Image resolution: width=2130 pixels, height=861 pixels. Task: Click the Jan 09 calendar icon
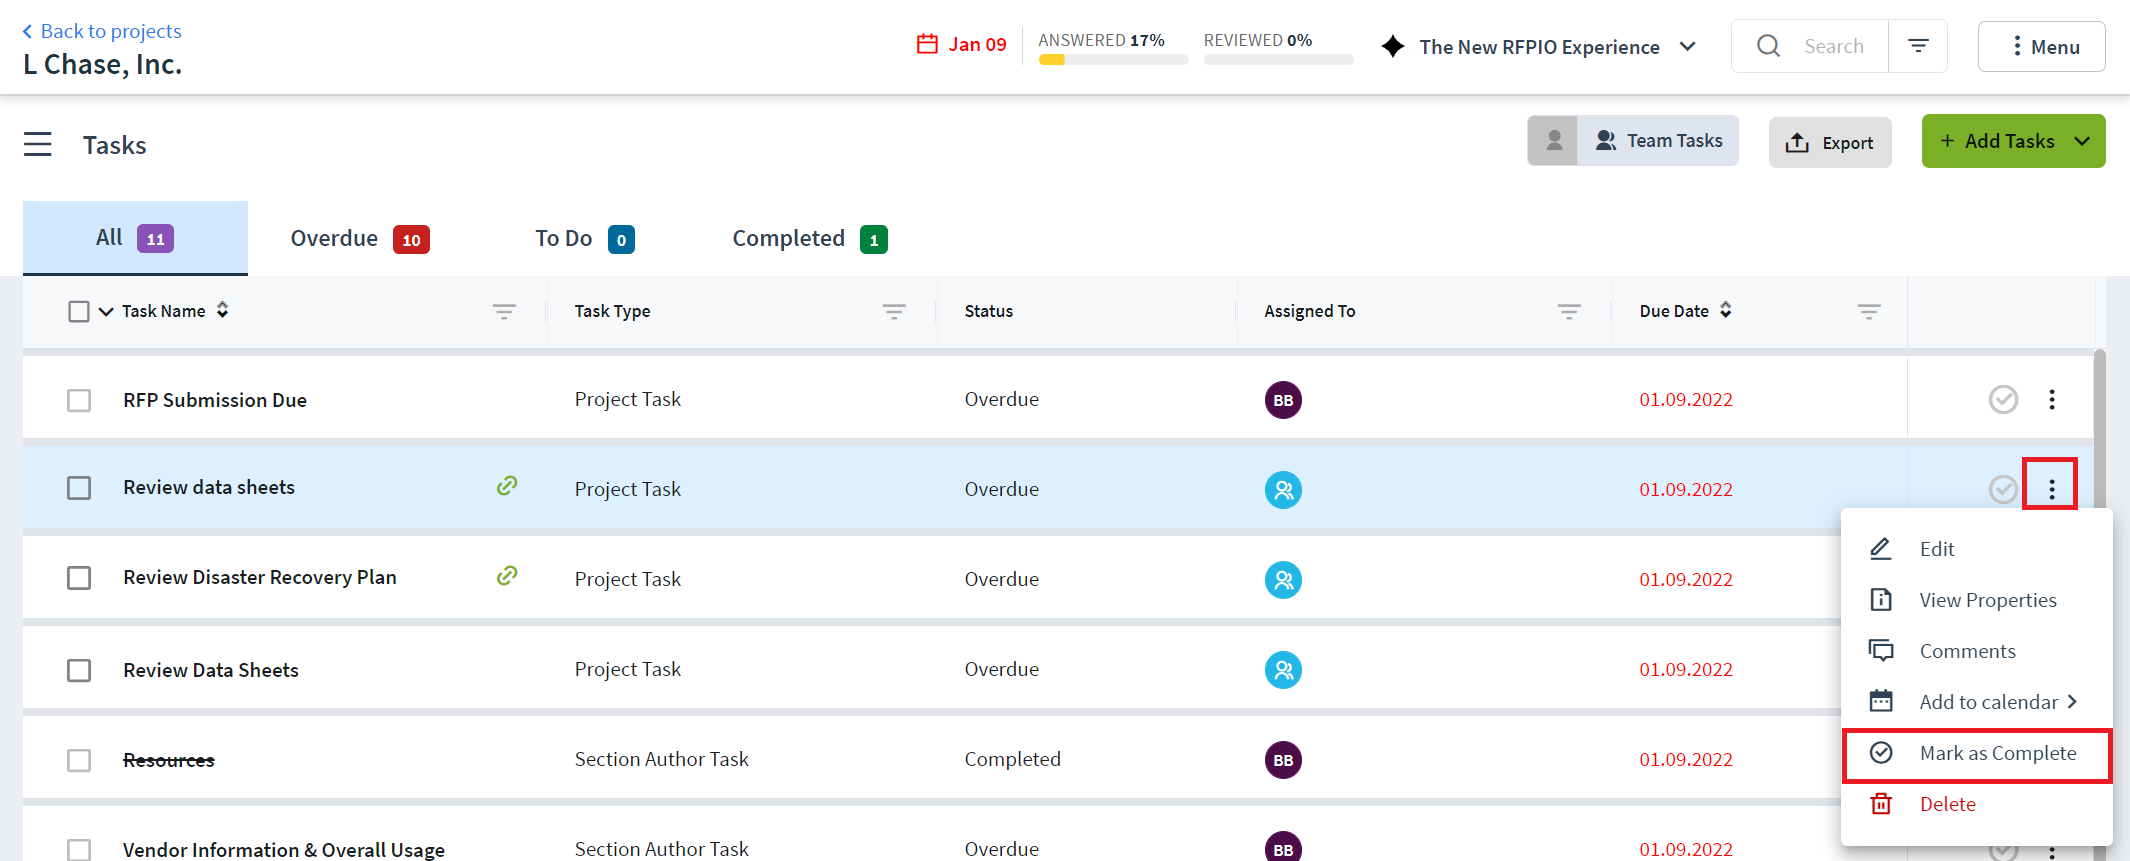coord(927,44)
